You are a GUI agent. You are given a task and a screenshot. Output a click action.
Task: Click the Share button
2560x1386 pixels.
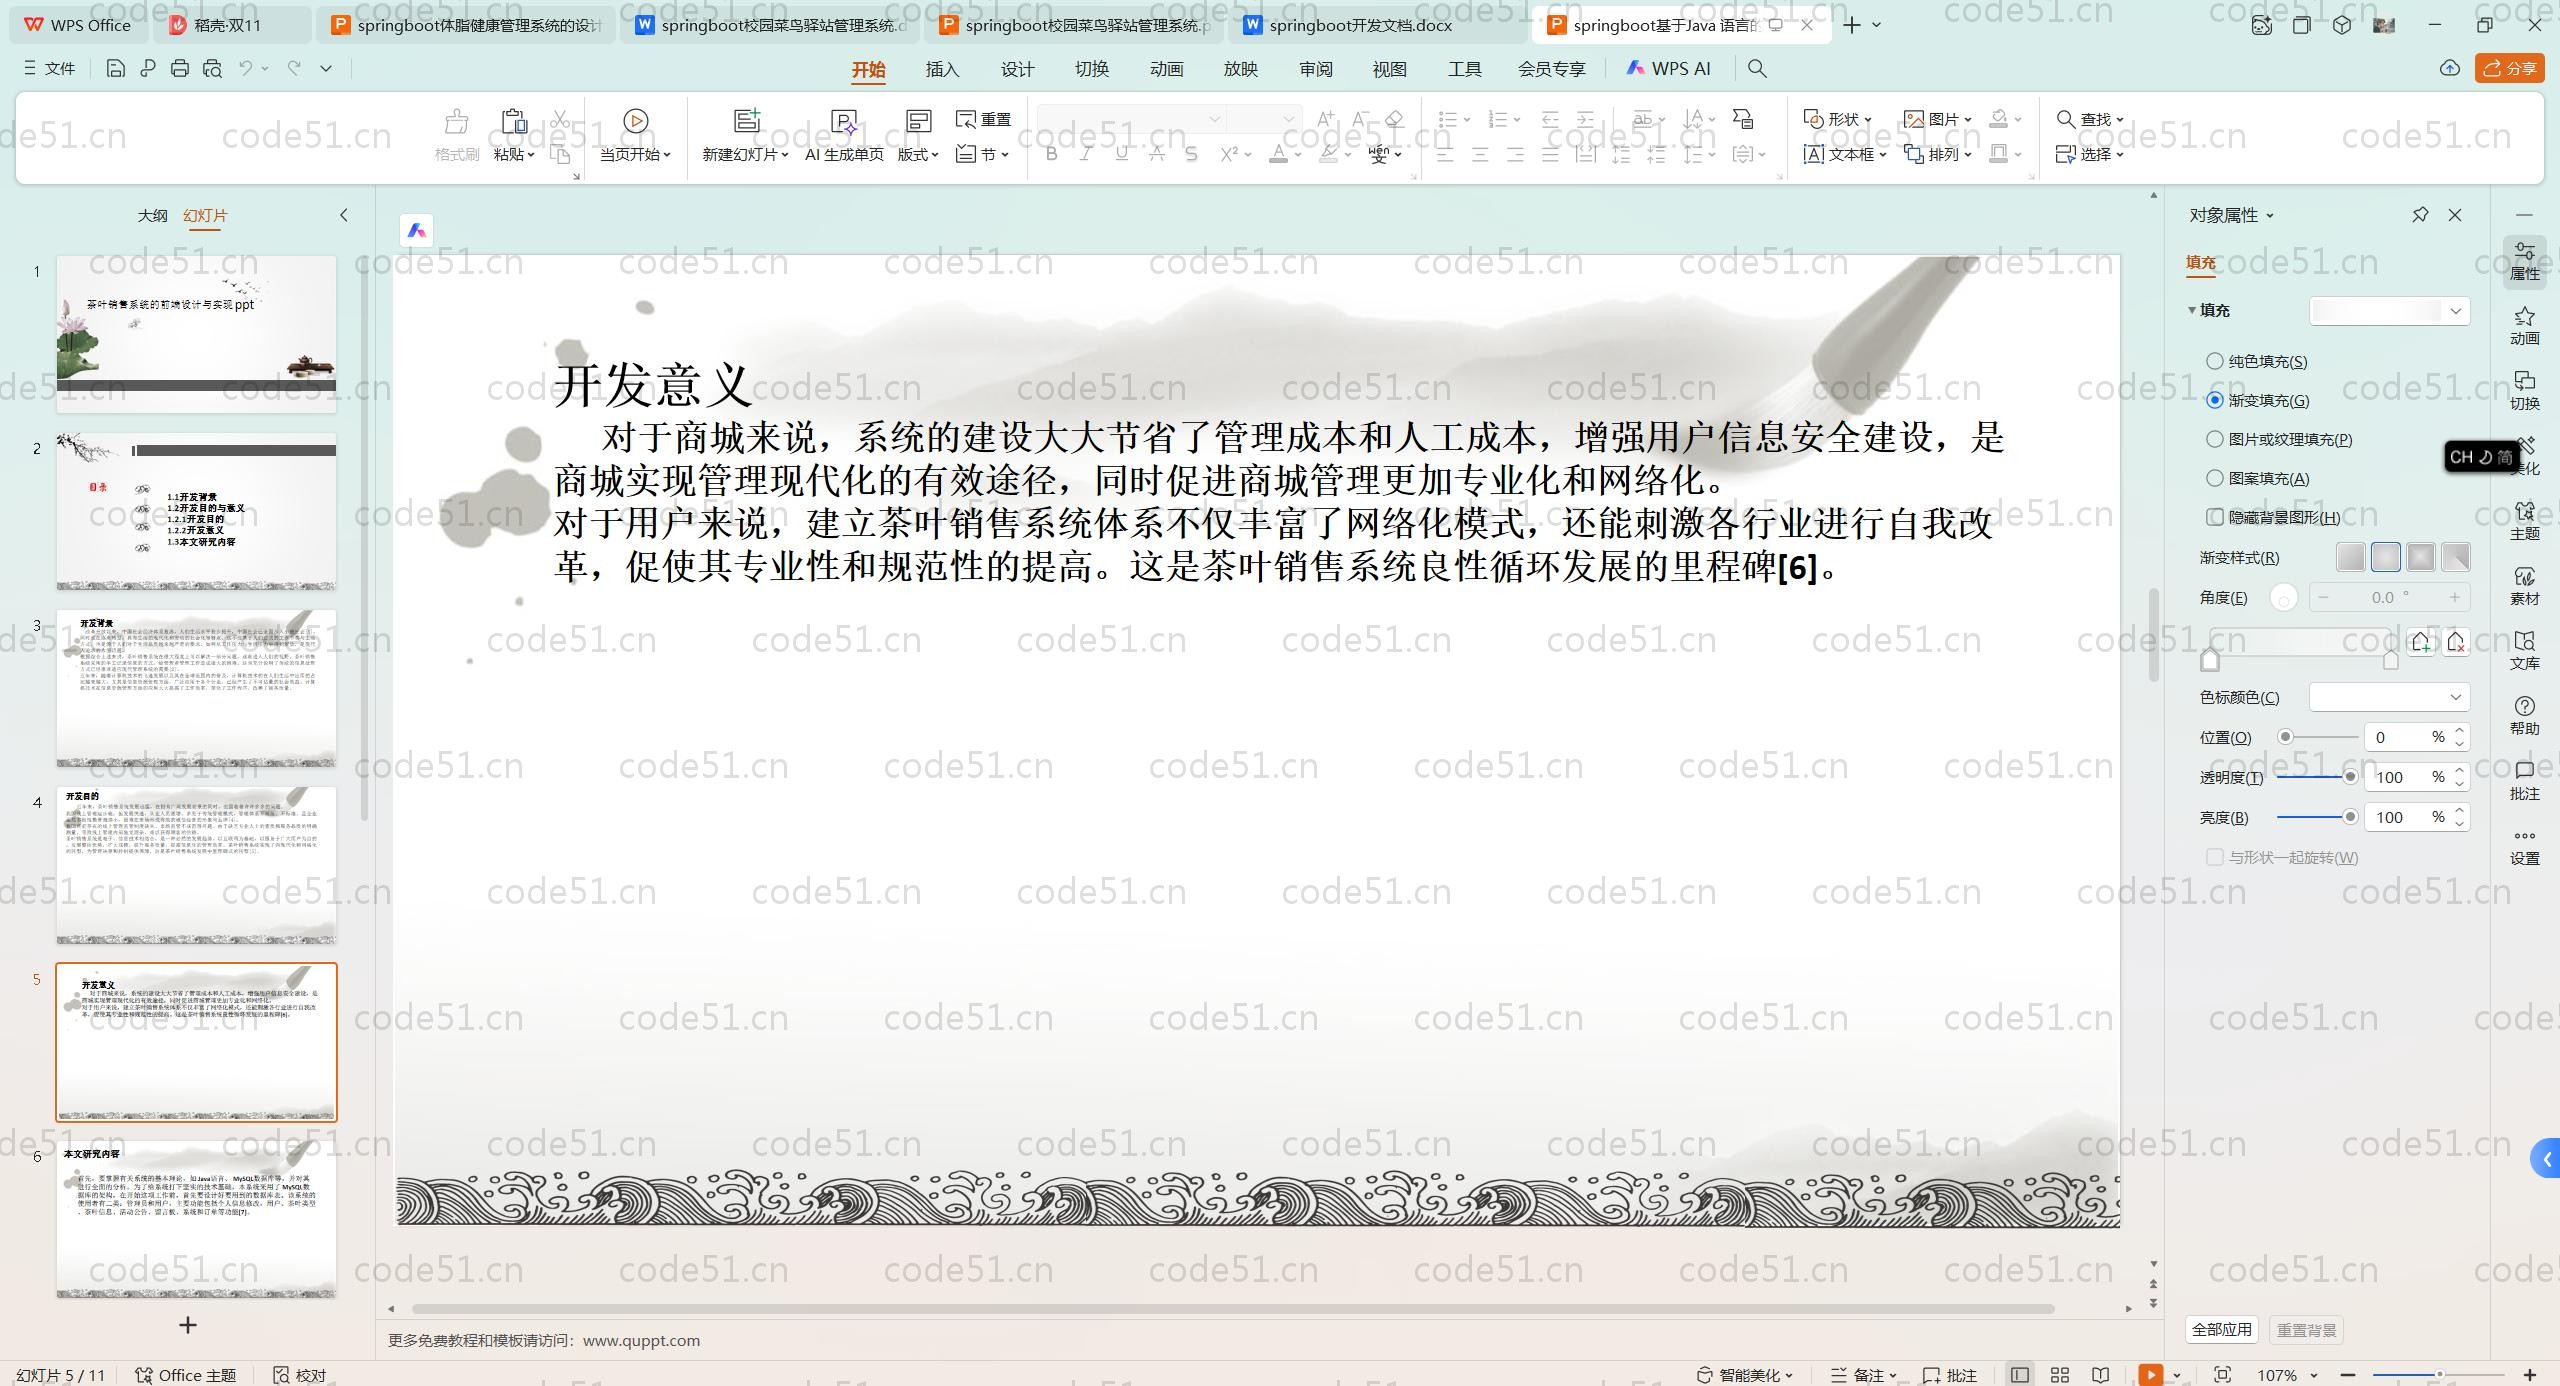(2510, 68)
